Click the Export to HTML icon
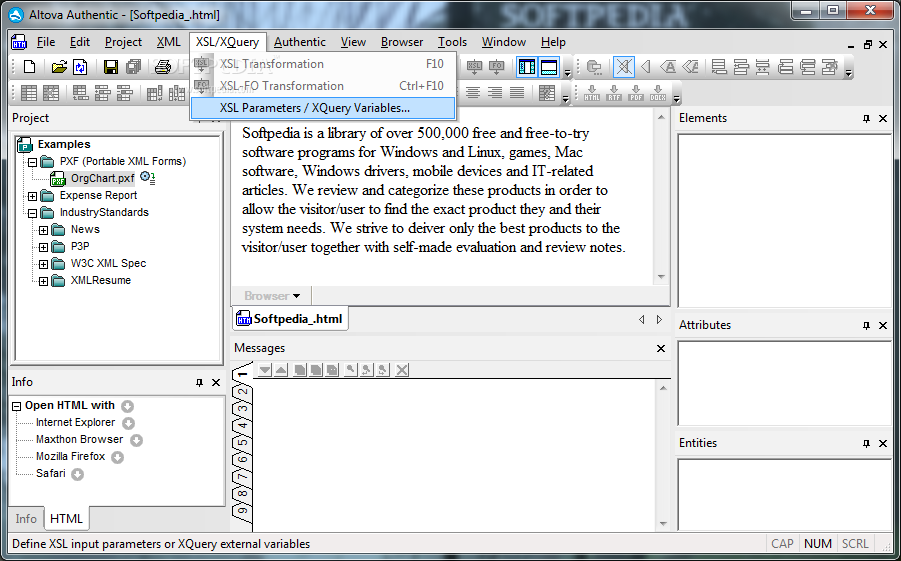901x561 pixels. coord(592,93)
